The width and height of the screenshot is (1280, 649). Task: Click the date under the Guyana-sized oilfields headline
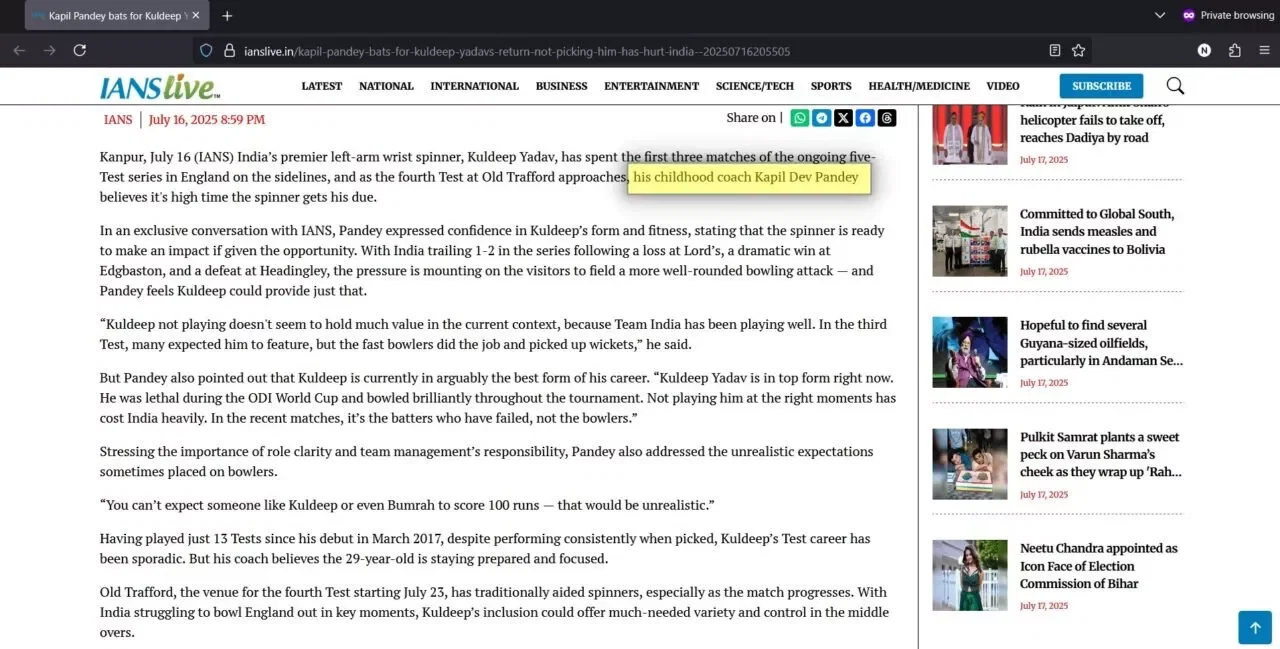click(1044, 383)
